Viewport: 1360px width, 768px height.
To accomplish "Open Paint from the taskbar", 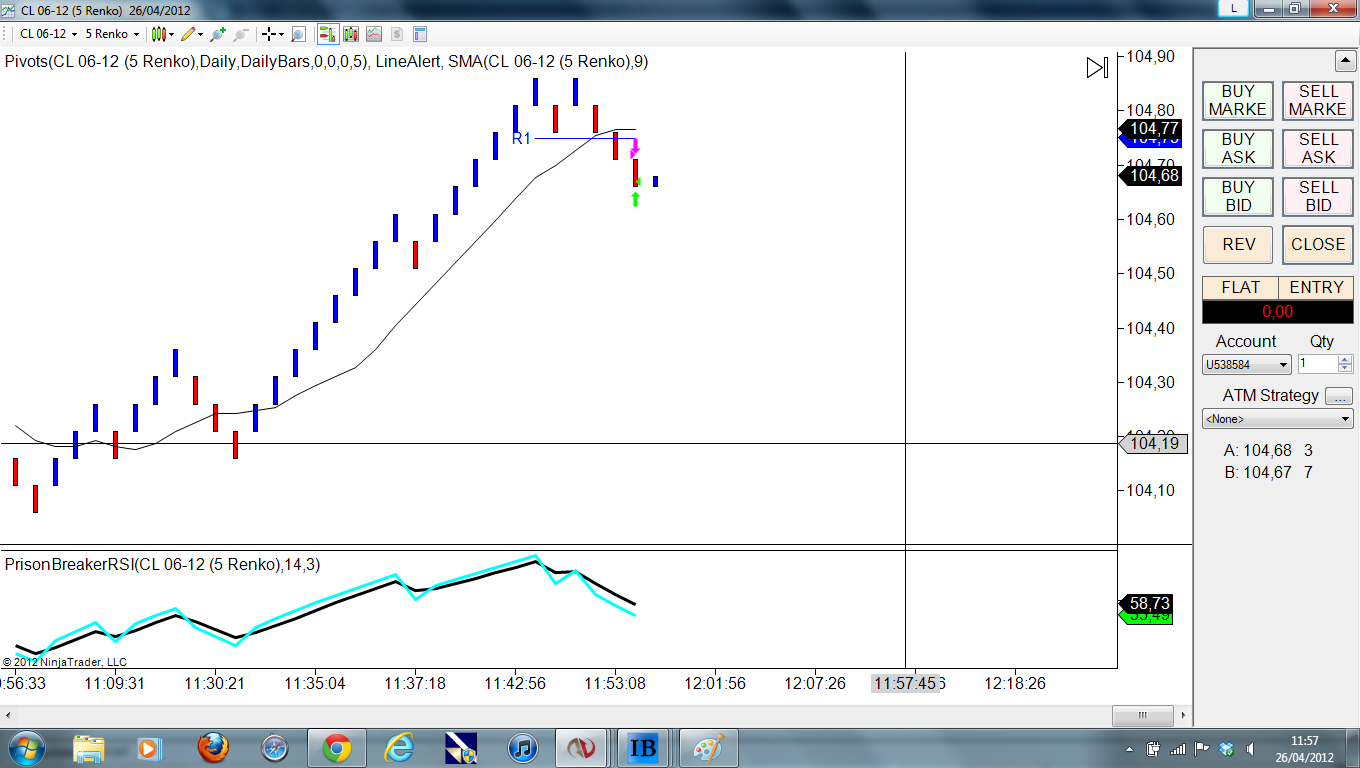I will point(708,748).
